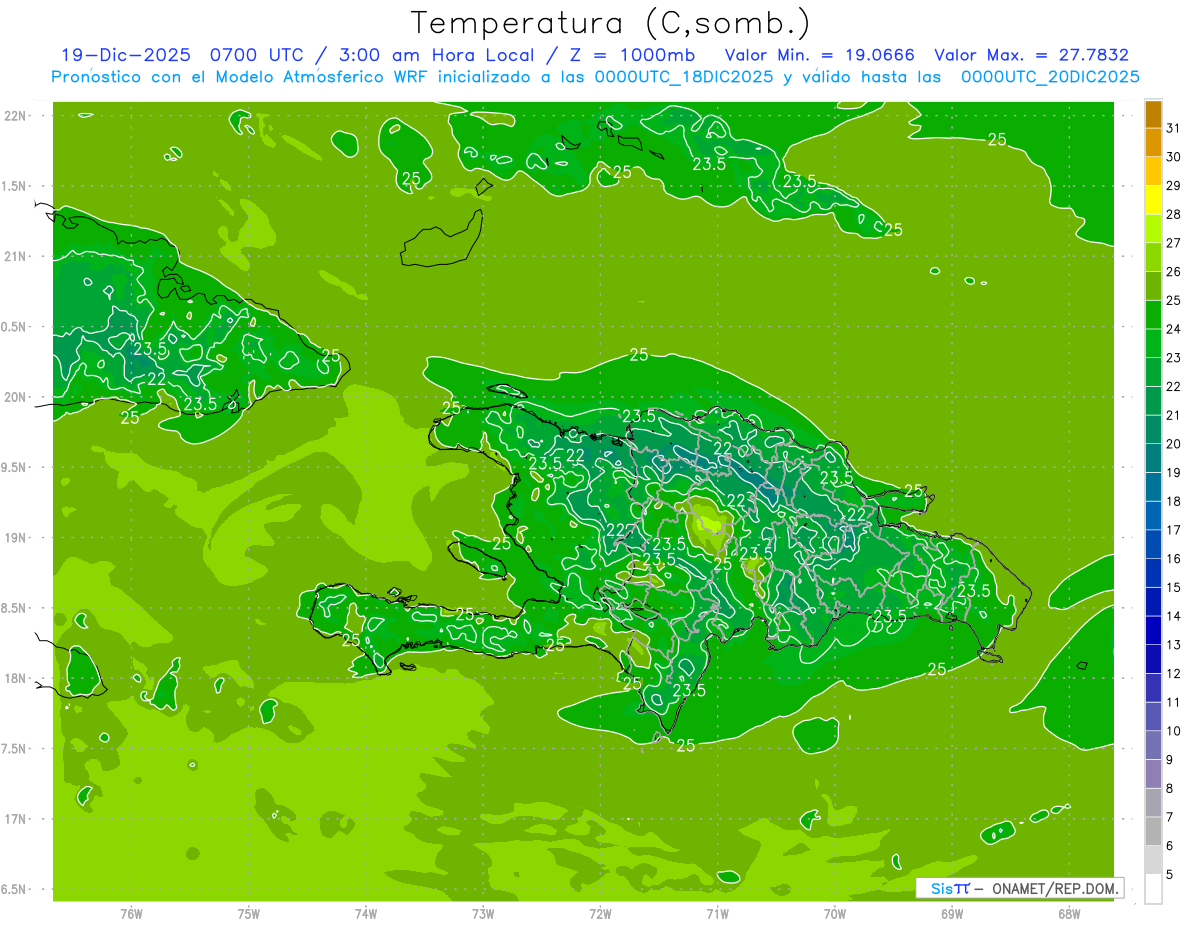Click color scale label 17

click(1174, 530)
